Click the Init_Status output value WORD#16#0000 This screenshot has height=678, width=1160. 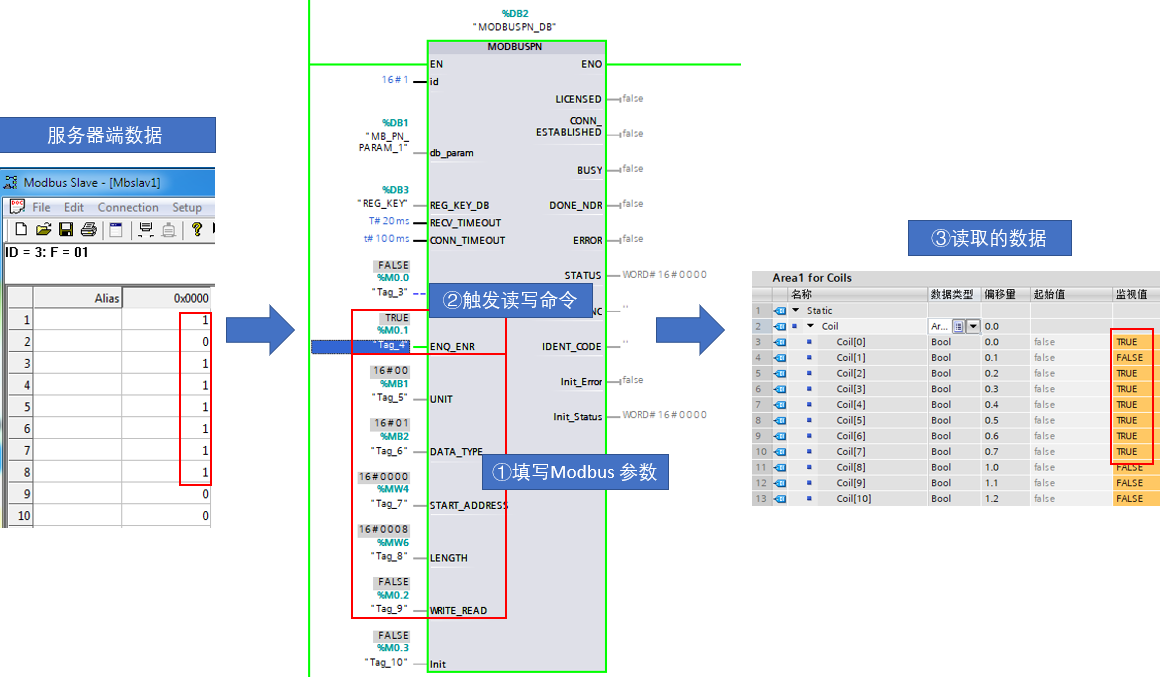pos(664,414)
